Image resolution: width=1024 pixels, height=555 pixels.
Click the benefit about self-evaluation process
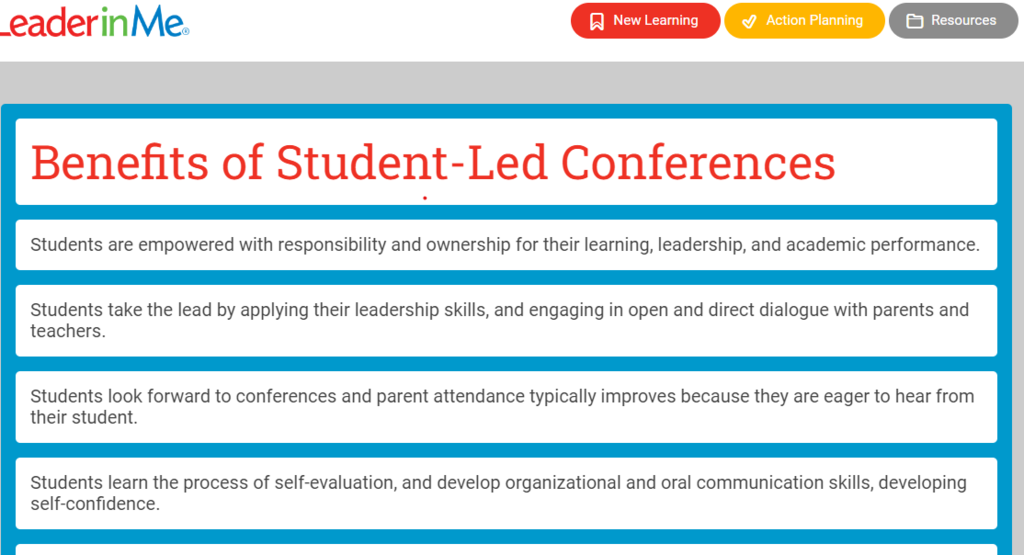pyautogui.click(x=506, y=493)
